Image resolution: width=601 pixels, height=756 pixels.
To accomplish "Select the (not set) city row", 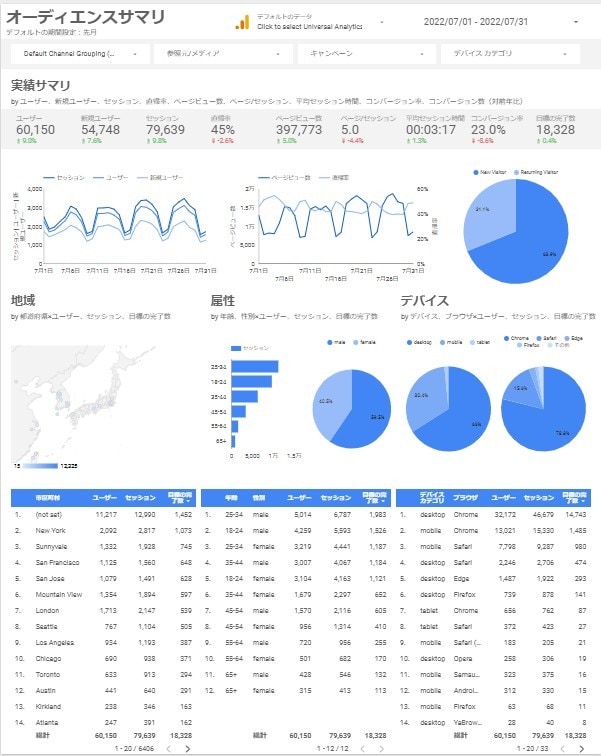I will pos(104,514).
